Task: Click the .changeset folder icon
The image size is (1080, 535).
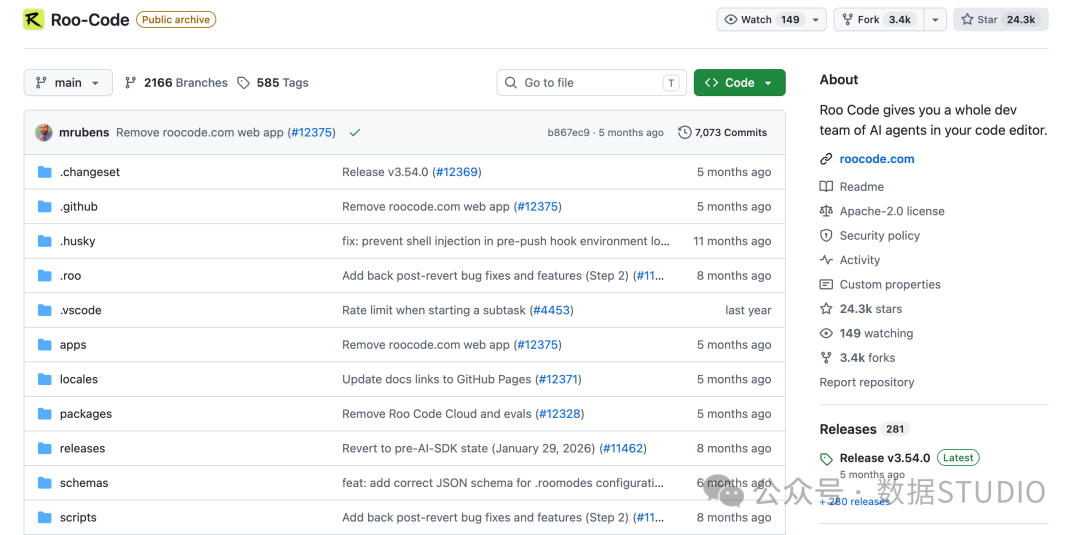Action: point(45,172)
